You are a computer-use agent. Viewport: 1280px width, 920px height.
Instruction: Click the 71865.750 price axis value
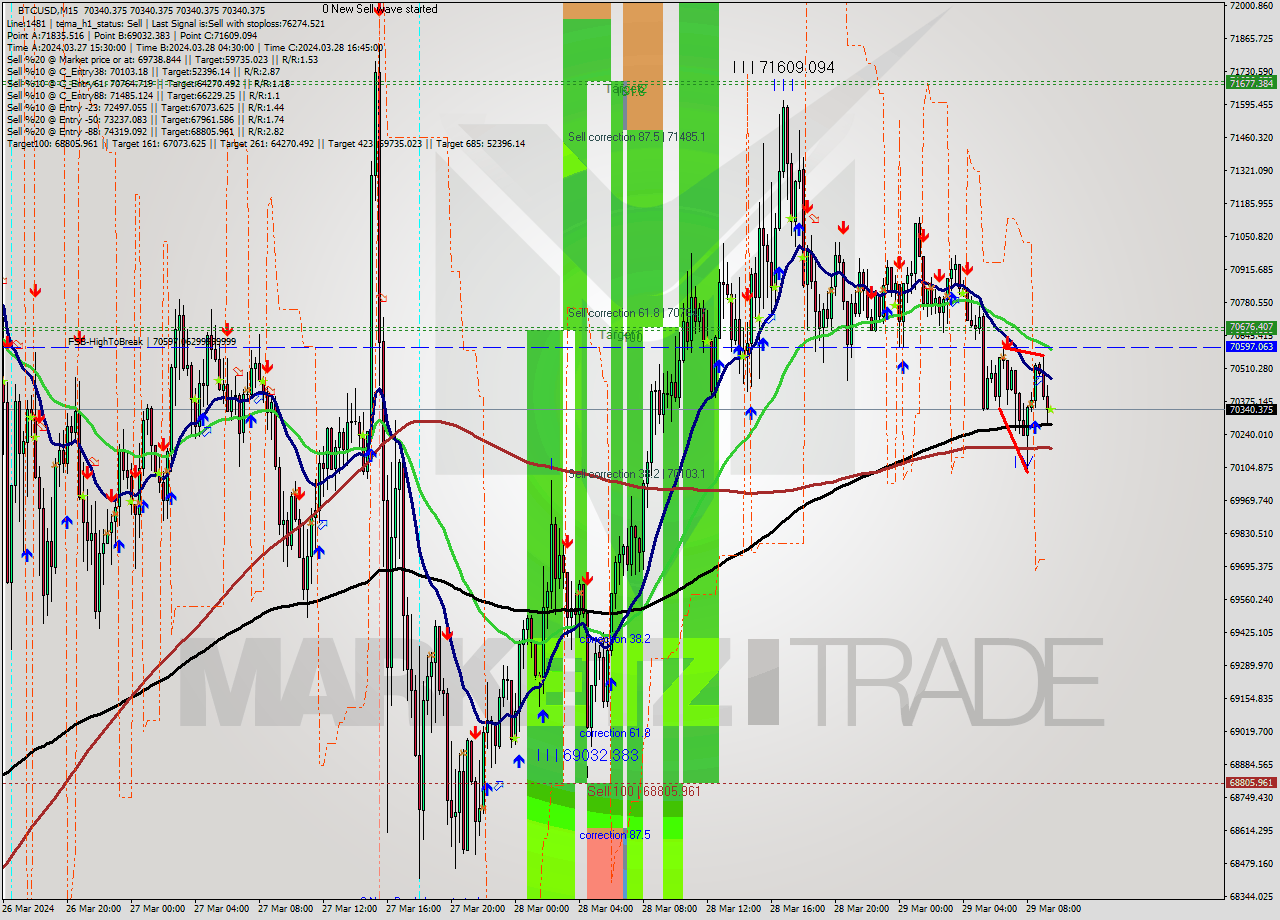[x=1250, y=38]
